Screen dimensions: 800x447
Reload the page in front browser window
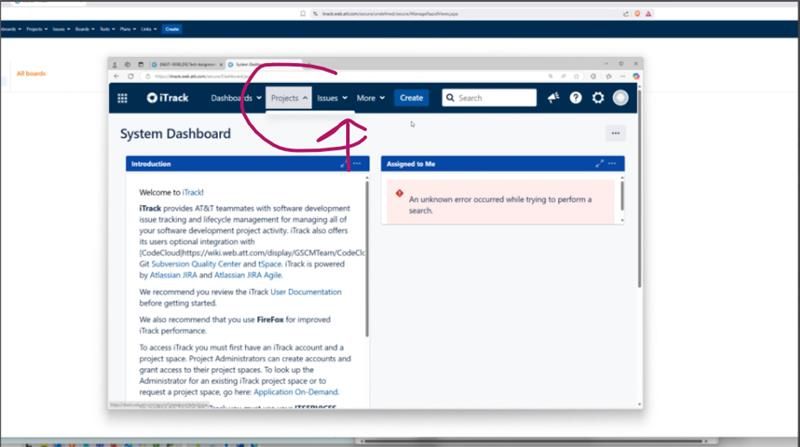tap(131, 76)
